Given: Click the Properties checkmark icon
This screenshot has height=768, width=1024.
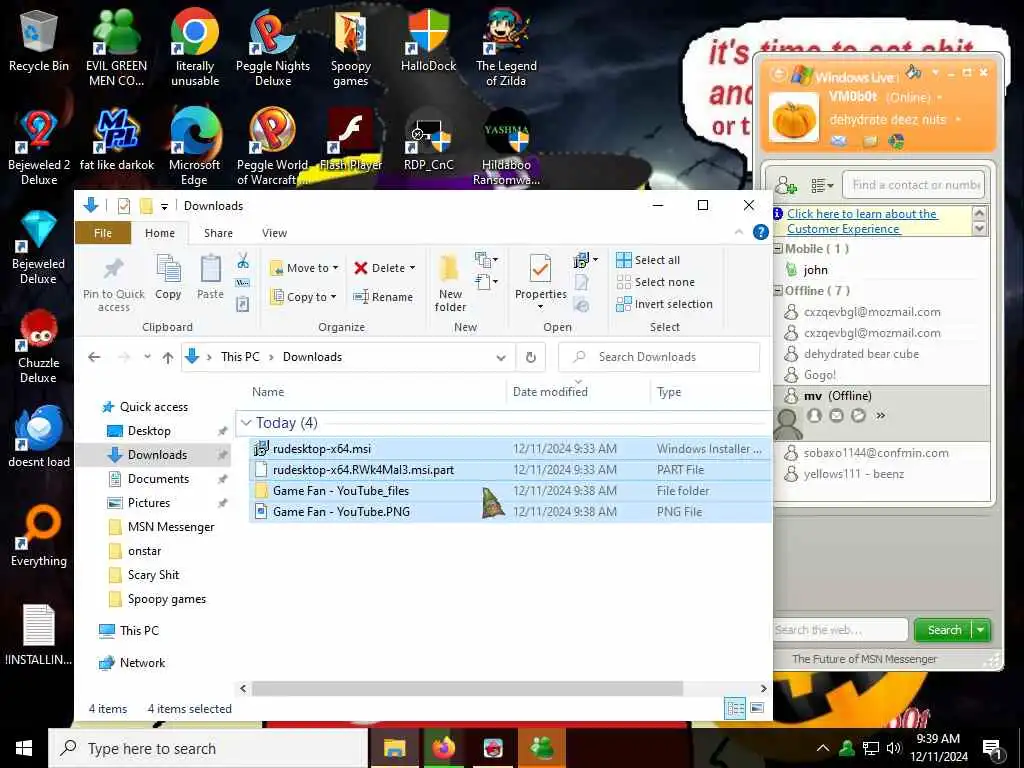Looking at the screenshot, I should point(541,270).
